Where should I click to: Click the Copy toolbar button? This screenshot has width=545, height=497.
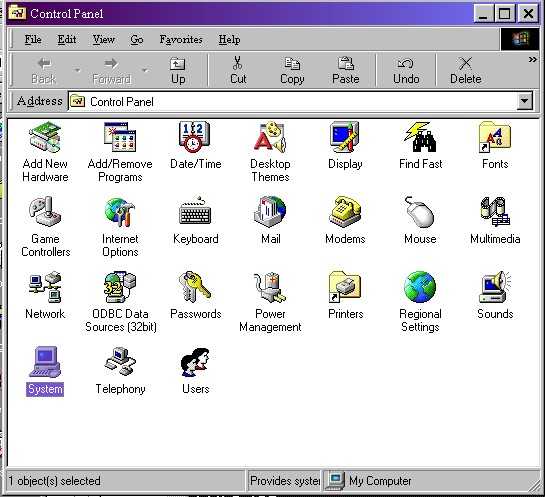pos(292,71)
